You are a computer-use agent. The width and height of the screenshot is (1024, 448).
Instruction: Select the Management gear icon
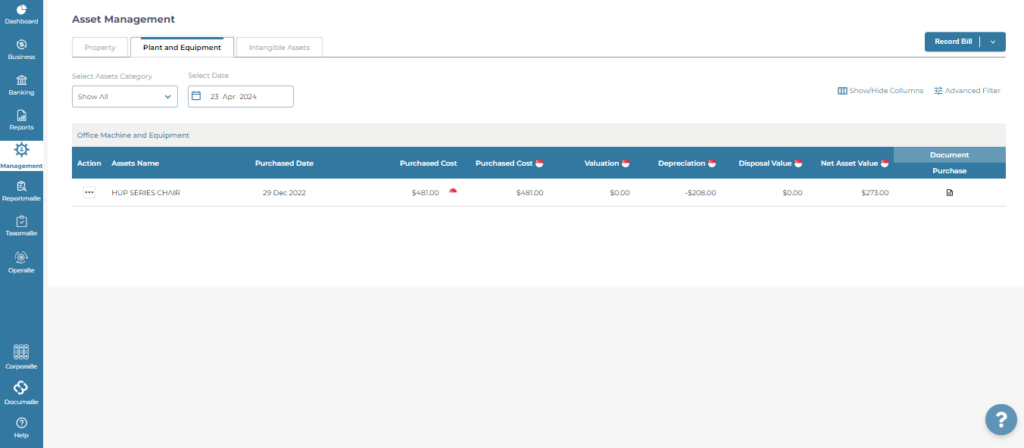tap(21, 151)
